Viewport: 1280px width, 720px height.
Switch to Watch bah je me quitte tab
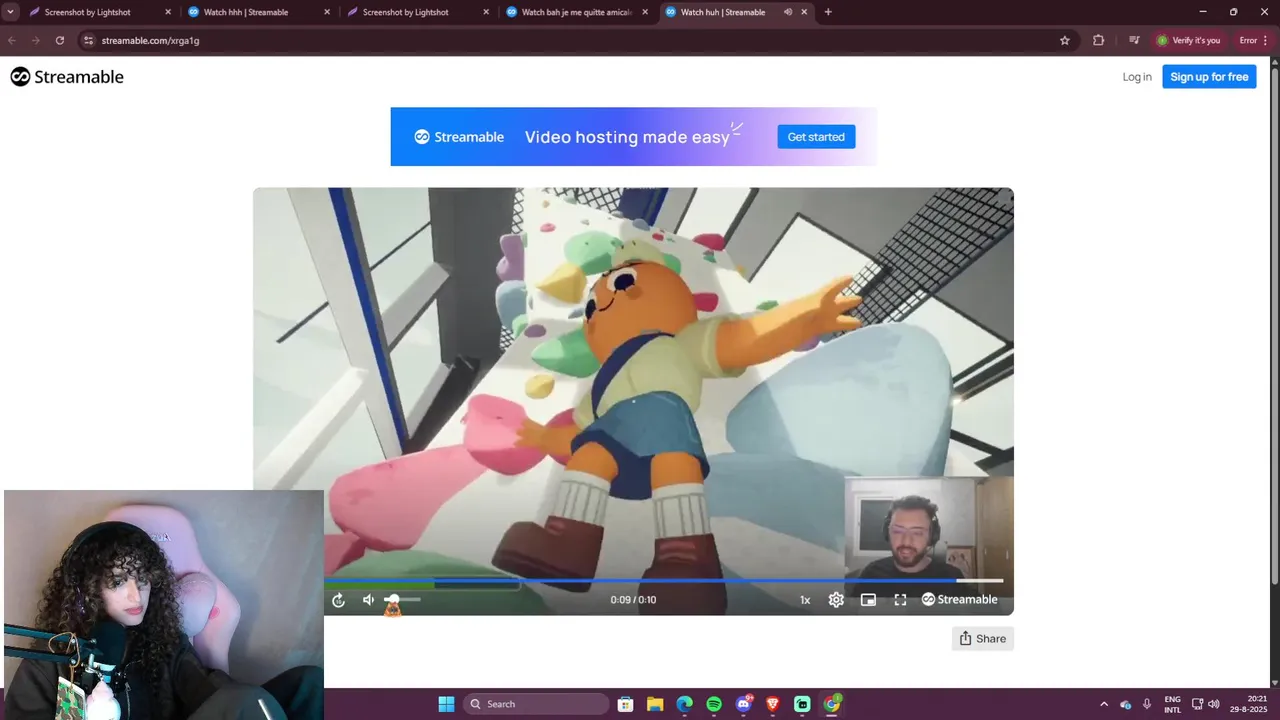pos(576,12)
